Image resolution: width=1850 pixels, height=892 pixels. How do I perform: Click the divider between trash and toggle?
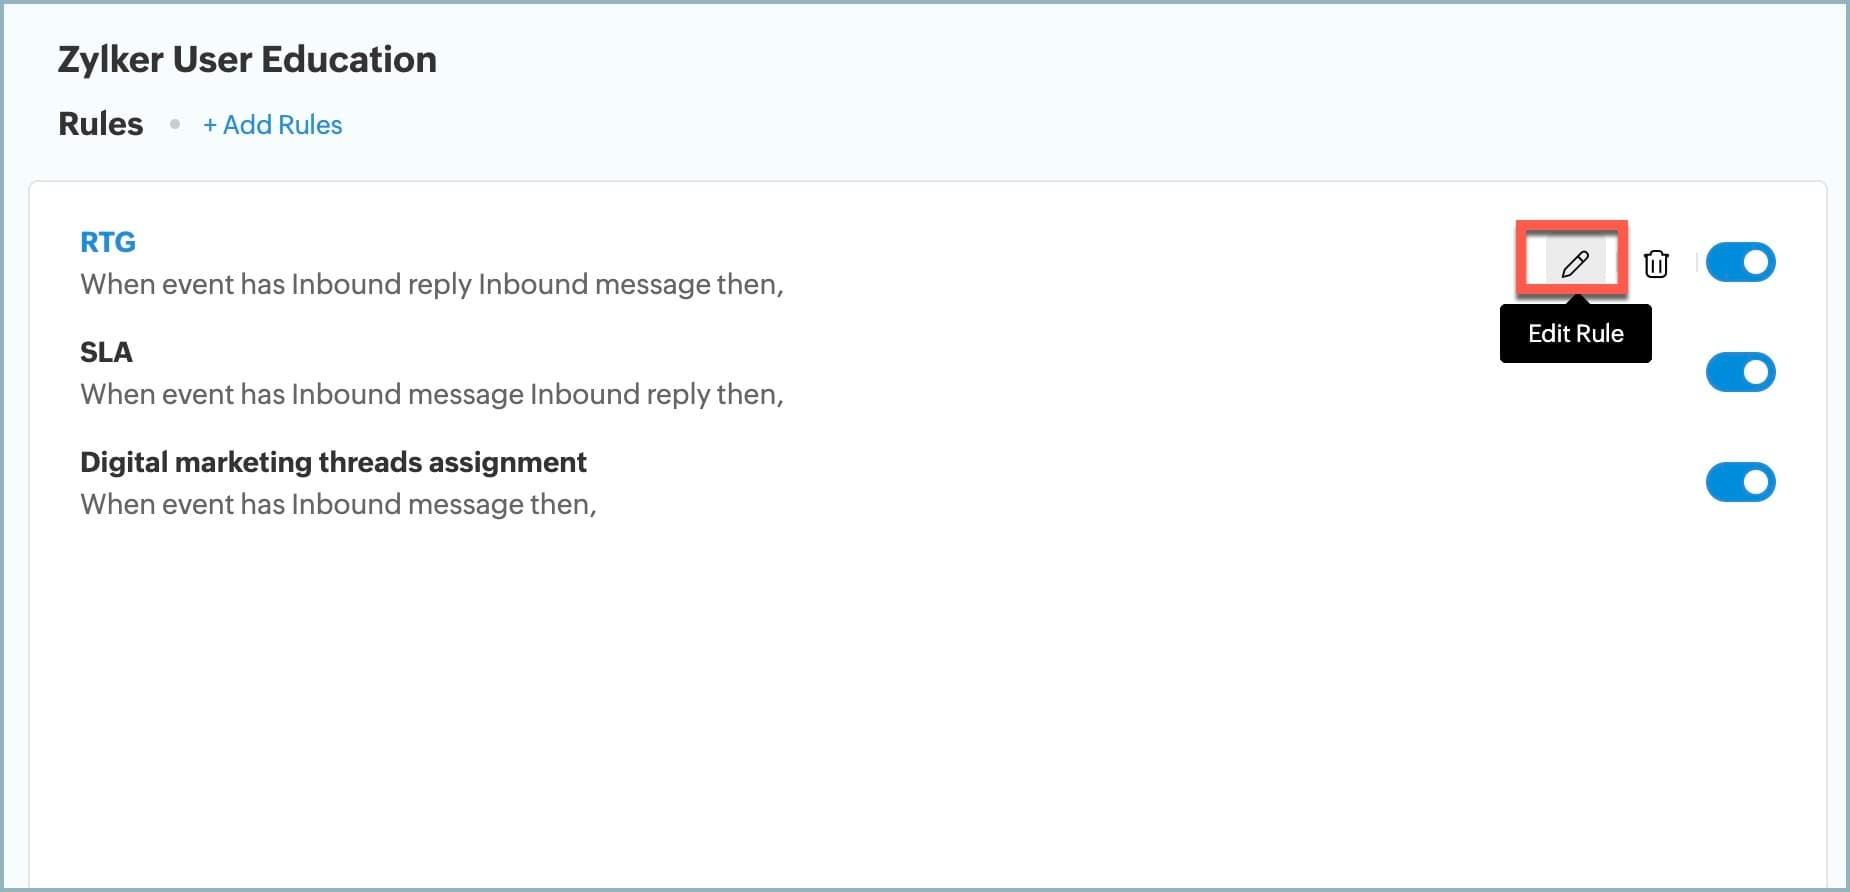tap(1696, 263)
